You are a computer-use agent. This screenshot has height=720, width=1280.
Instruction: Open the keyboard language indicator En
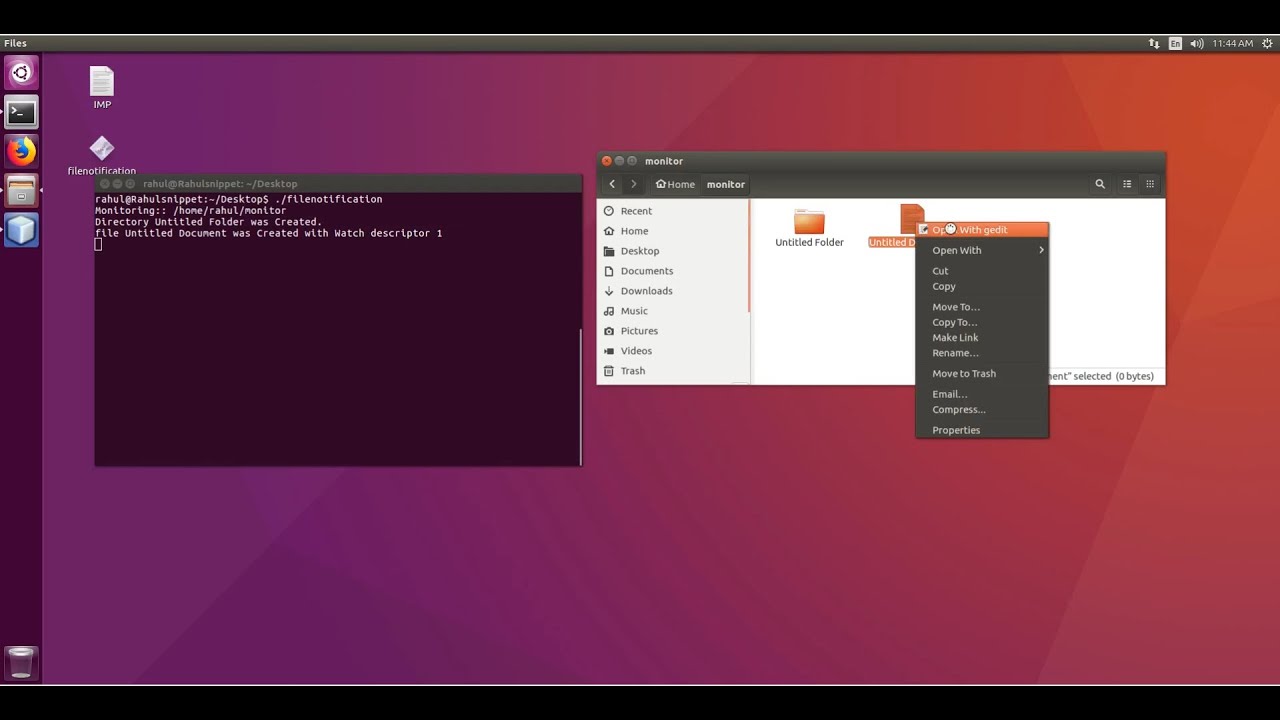1175,43
